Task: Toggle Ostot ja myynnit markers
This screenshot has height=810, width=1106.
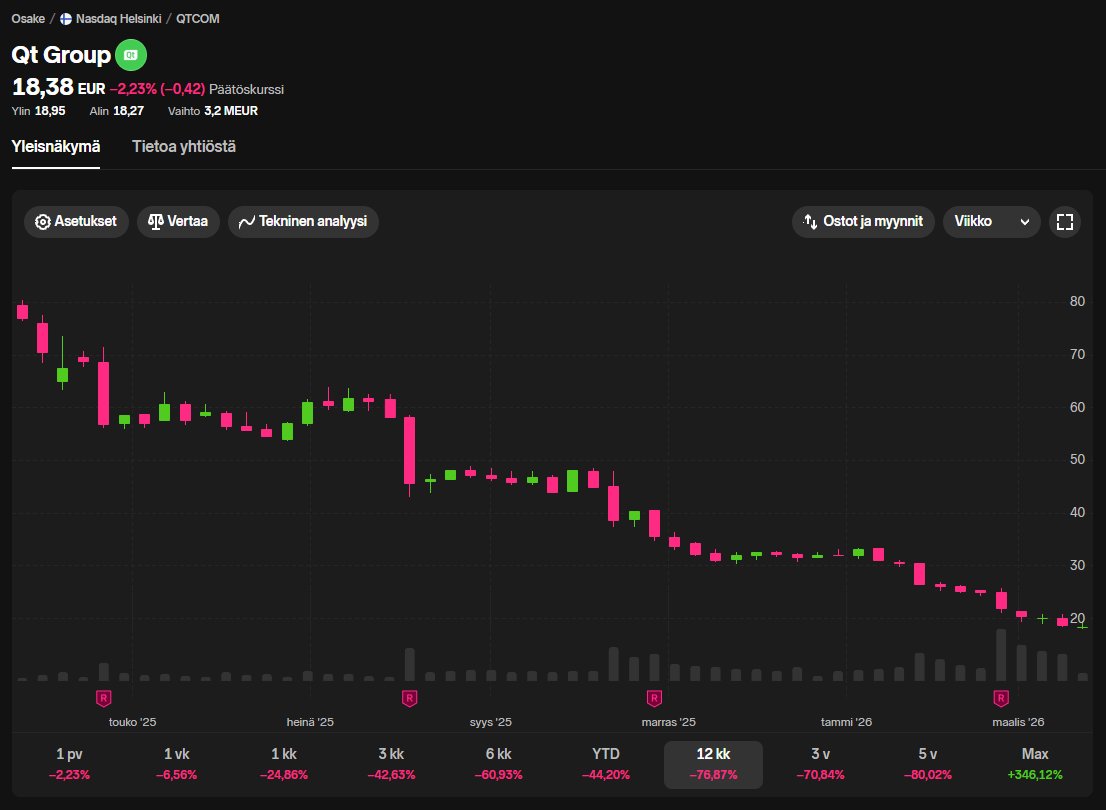Action: point(863,222)
